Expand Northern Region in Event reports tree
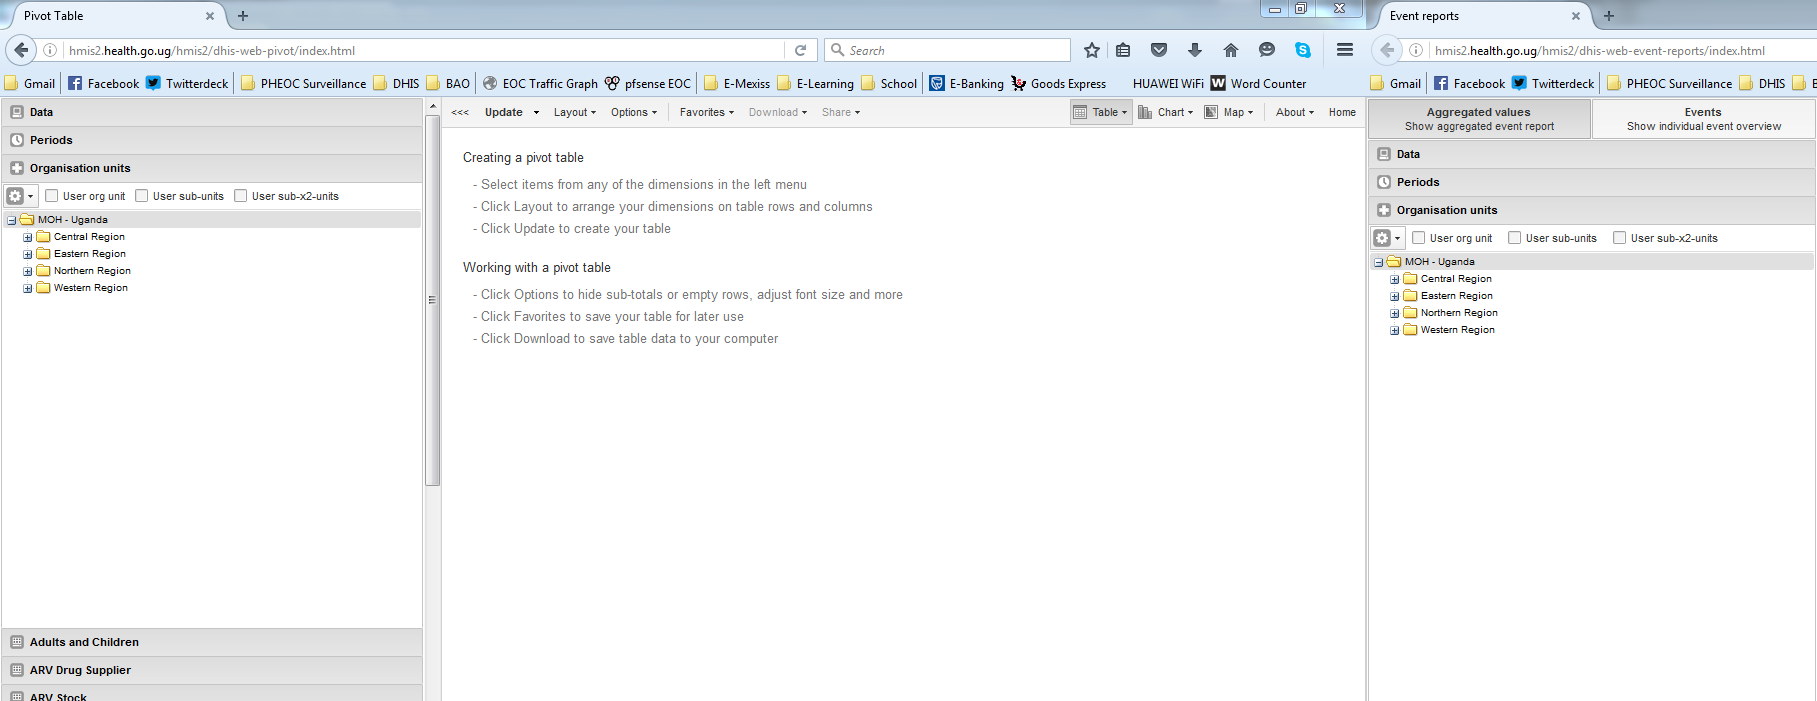 point(1395,313)
